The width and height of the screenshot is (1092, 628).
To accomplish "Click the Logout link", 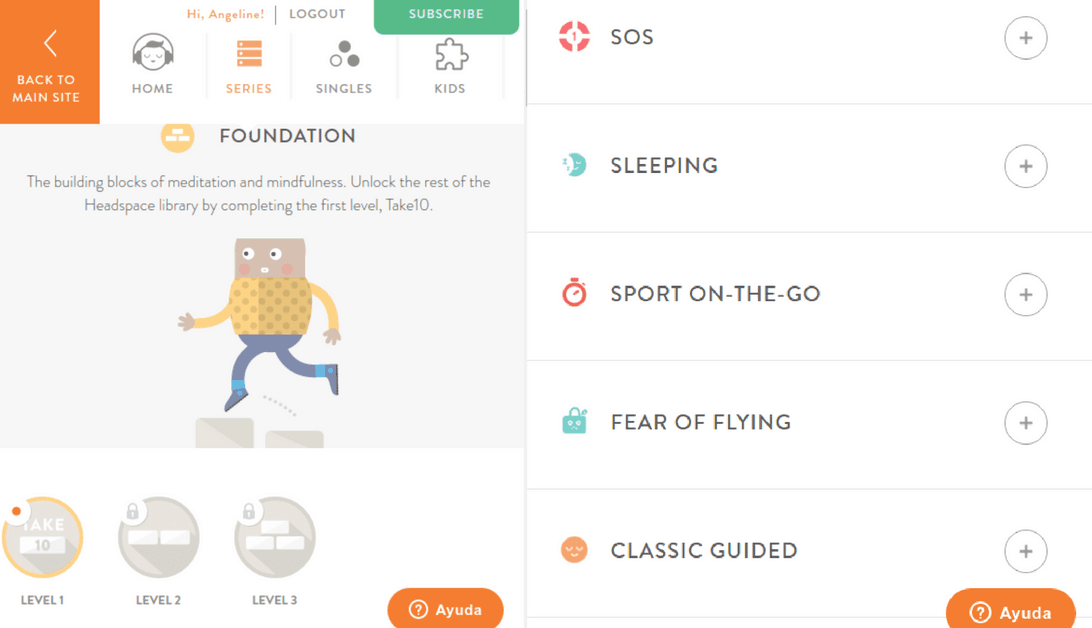I will [317, 14].
